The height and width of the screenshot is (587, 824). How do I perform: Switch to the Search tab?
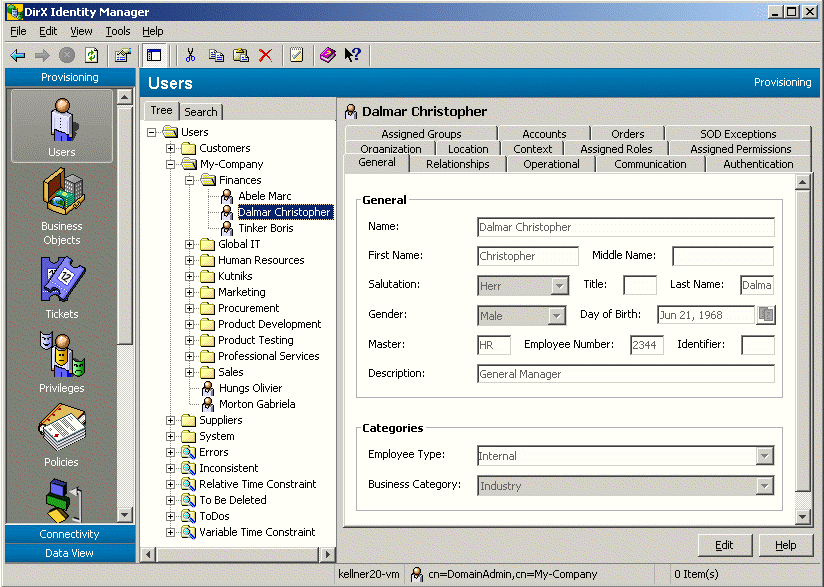tap(200, 111)
